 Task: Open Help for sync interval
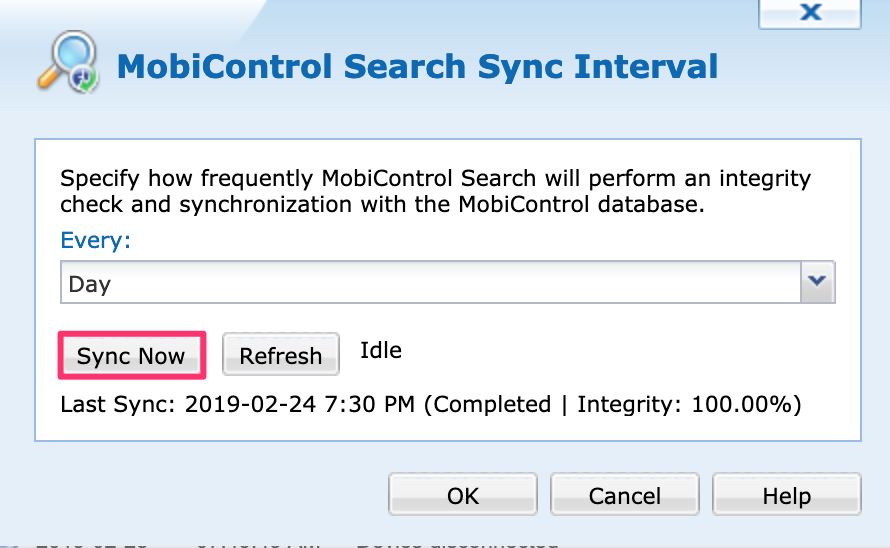[x=786, y=495]
